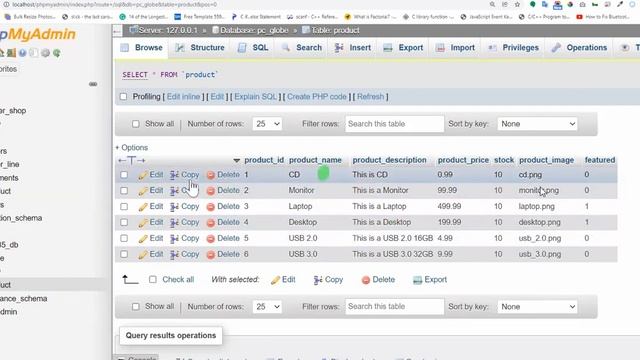Click the browser bookmark star icon
Screen dimensions: 640x360
pyautogui.click(x=517, y=4)
